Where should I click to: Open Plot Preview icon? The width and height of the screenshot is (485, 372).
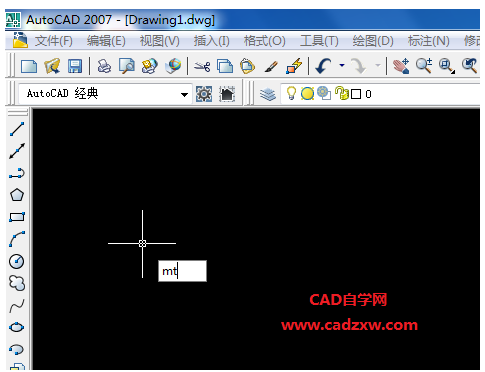[127, 66]
